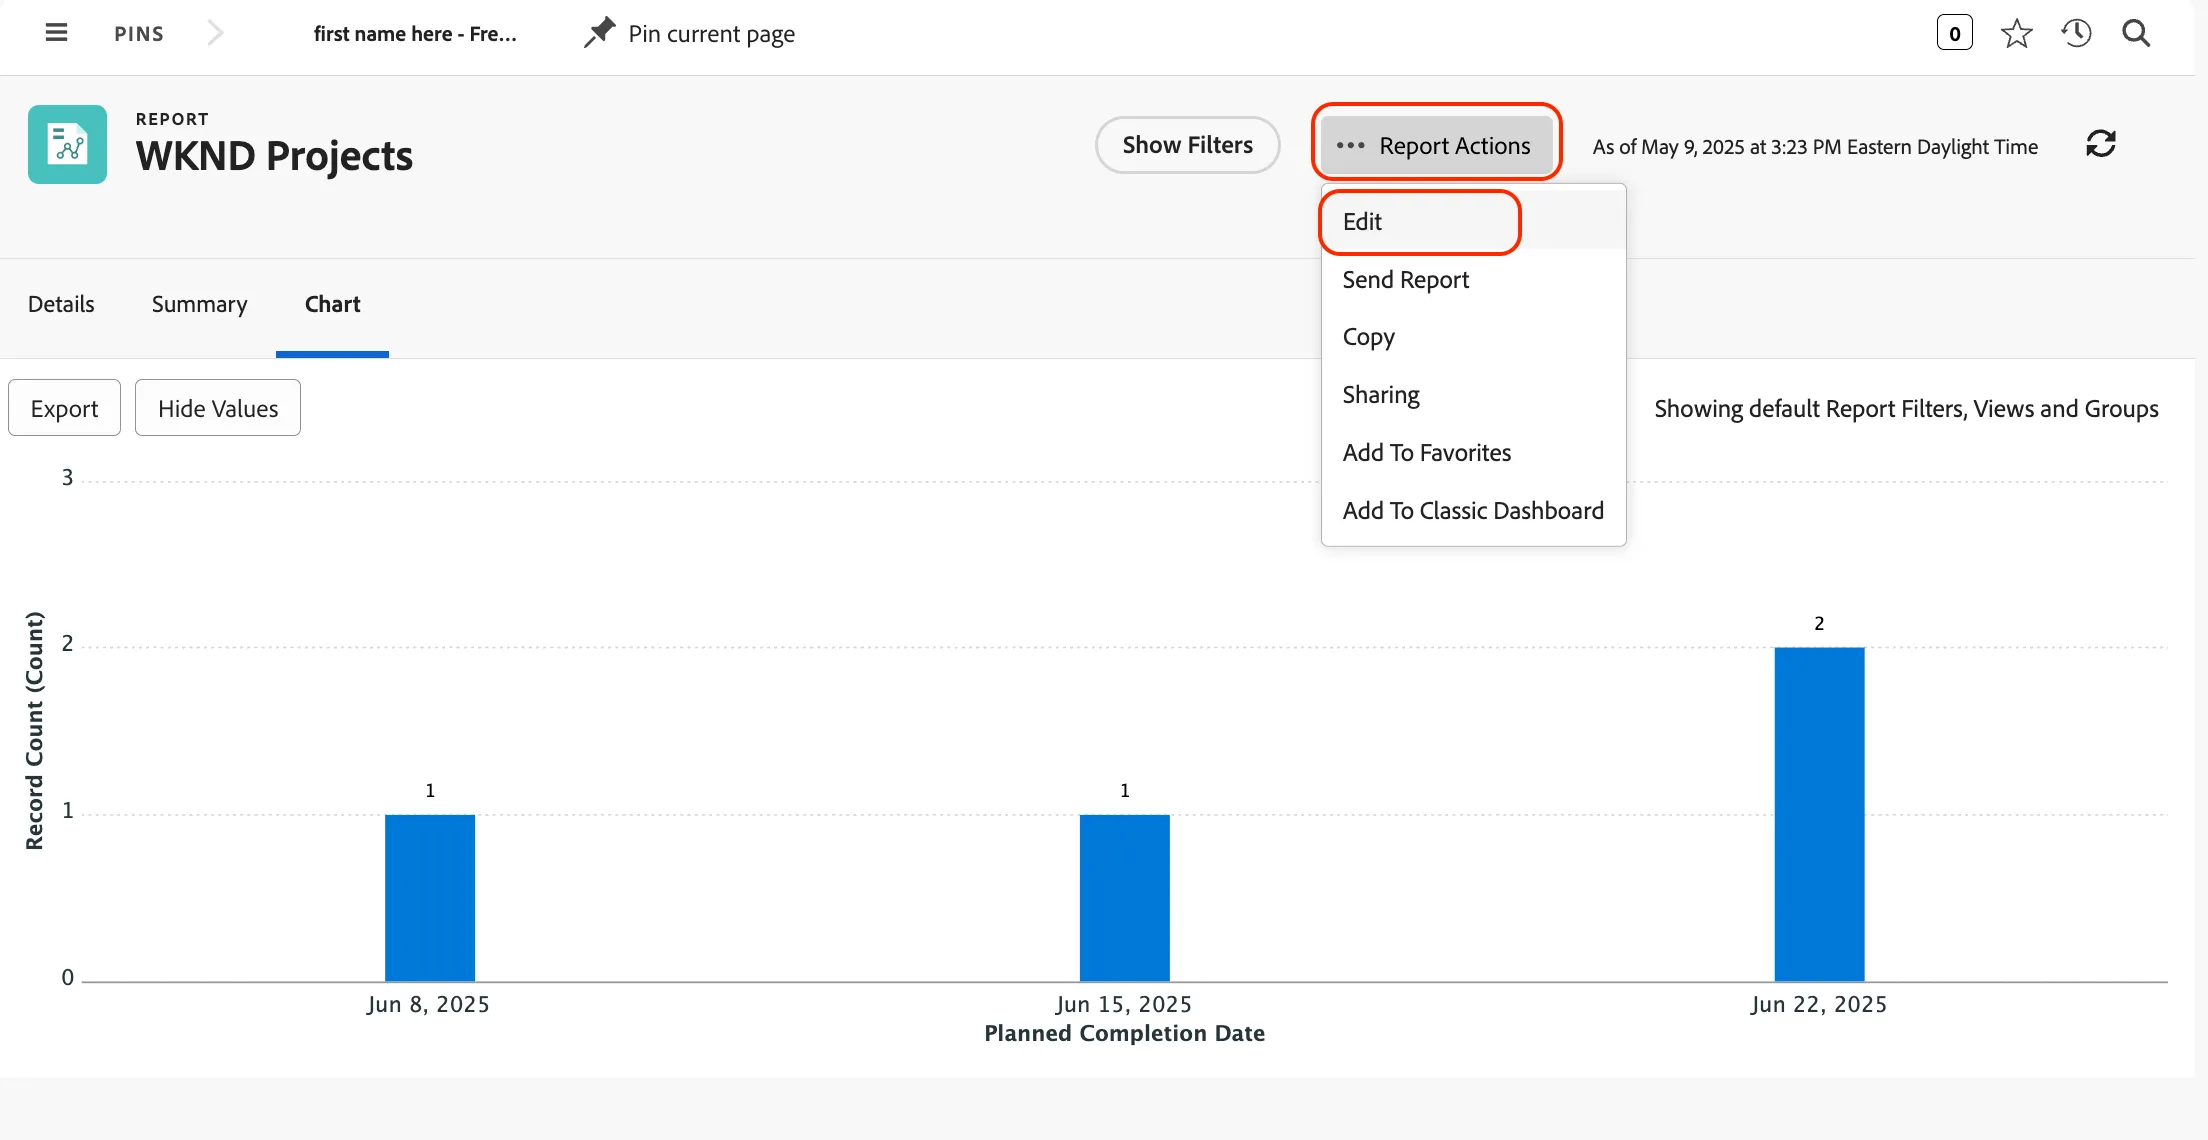2208x1140 pixels.
Task: Click the WKND Projects report icon
Action: (67, 144)
